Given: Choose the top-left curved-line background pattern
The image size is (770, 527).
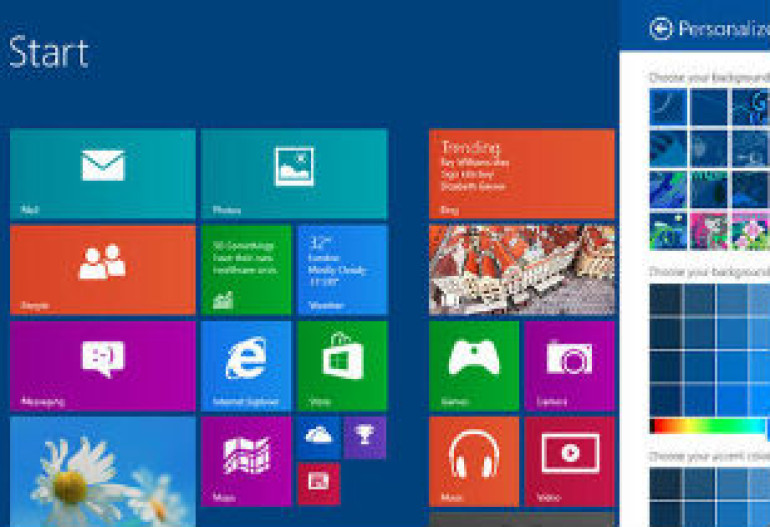Looking at the screenshot, I should click(668, 107).
